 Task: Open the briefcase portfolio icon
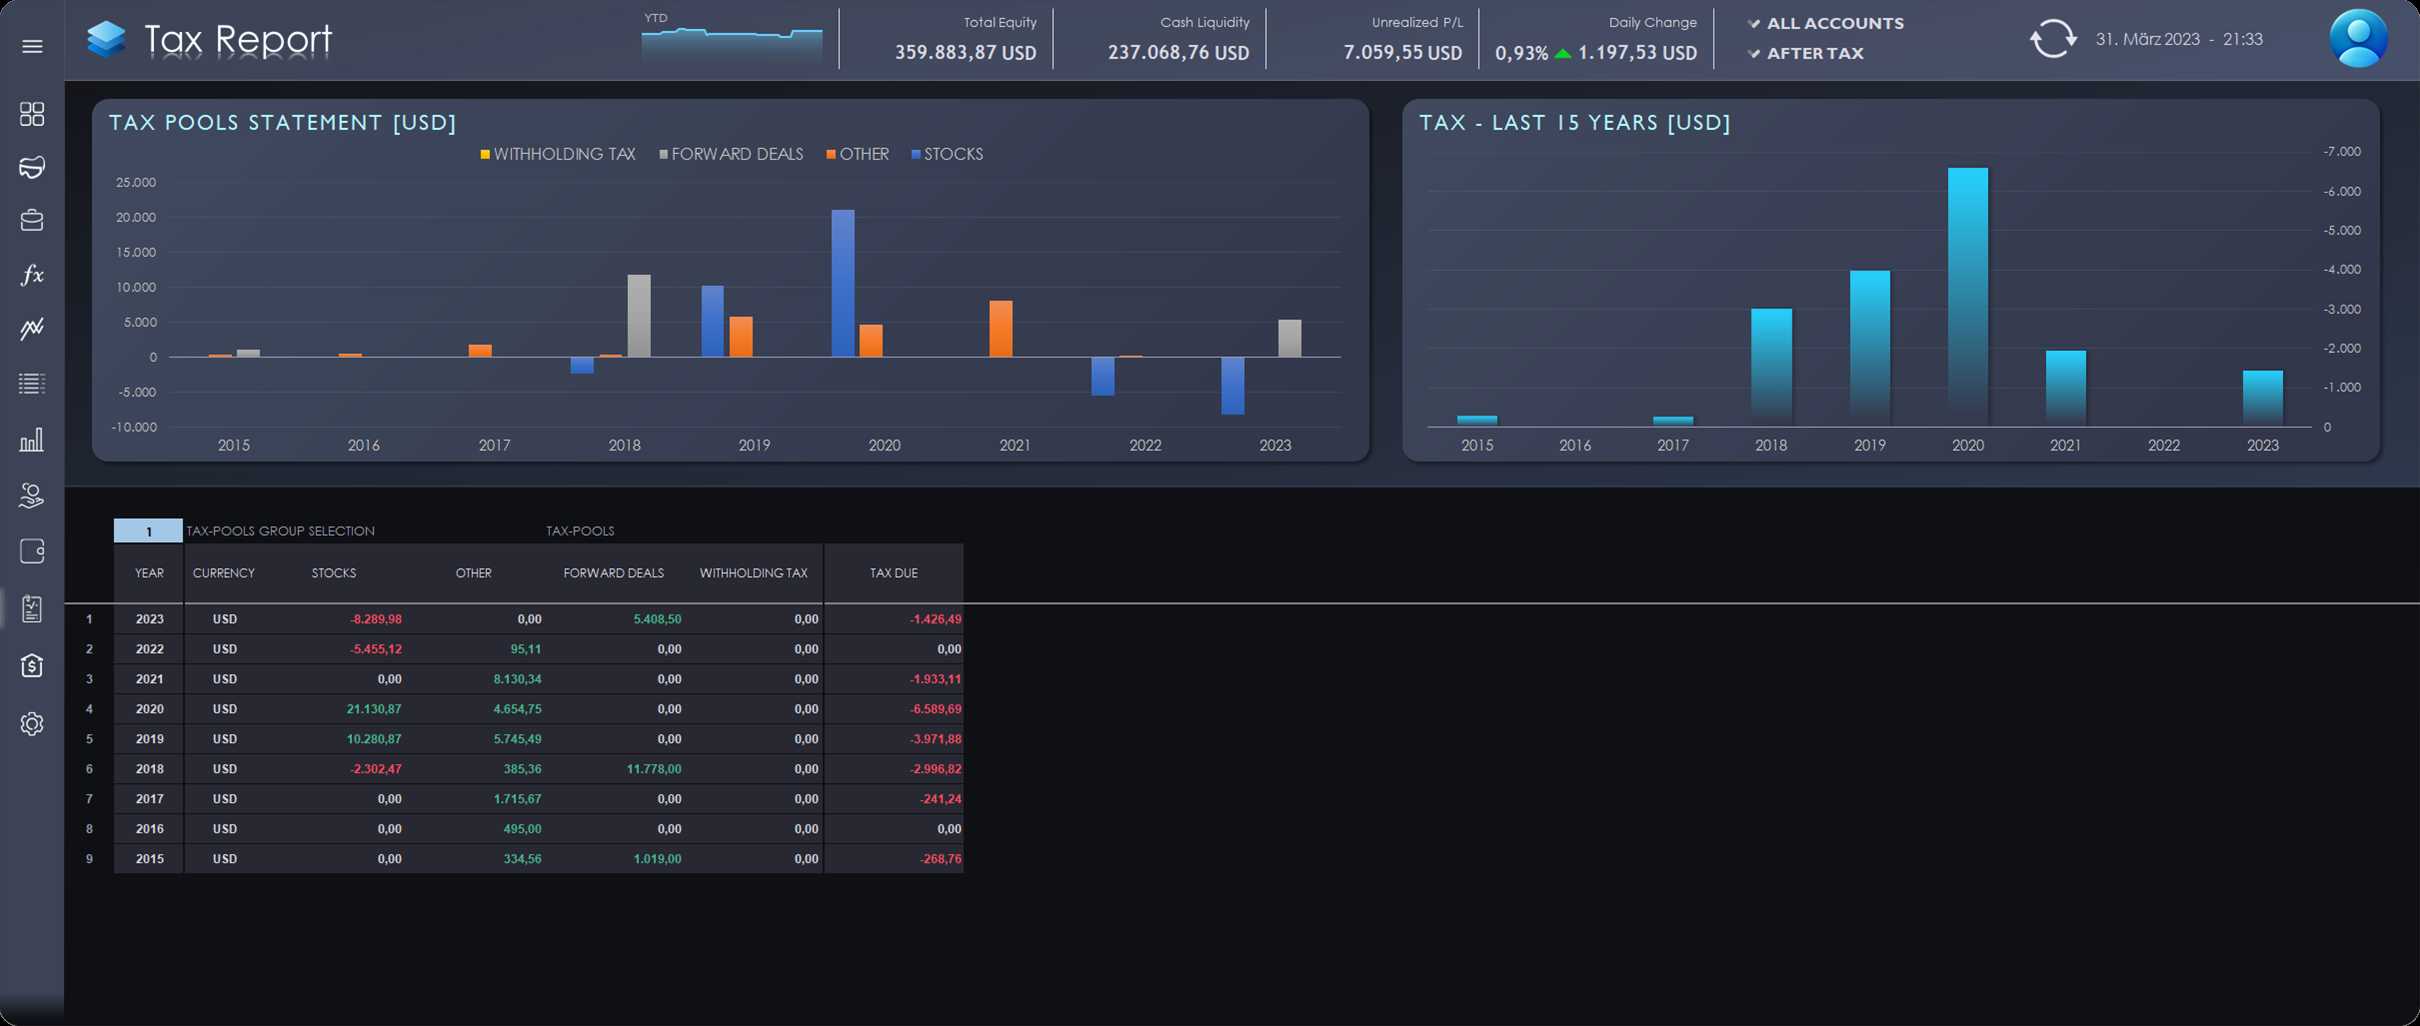[x=32, y=220]
